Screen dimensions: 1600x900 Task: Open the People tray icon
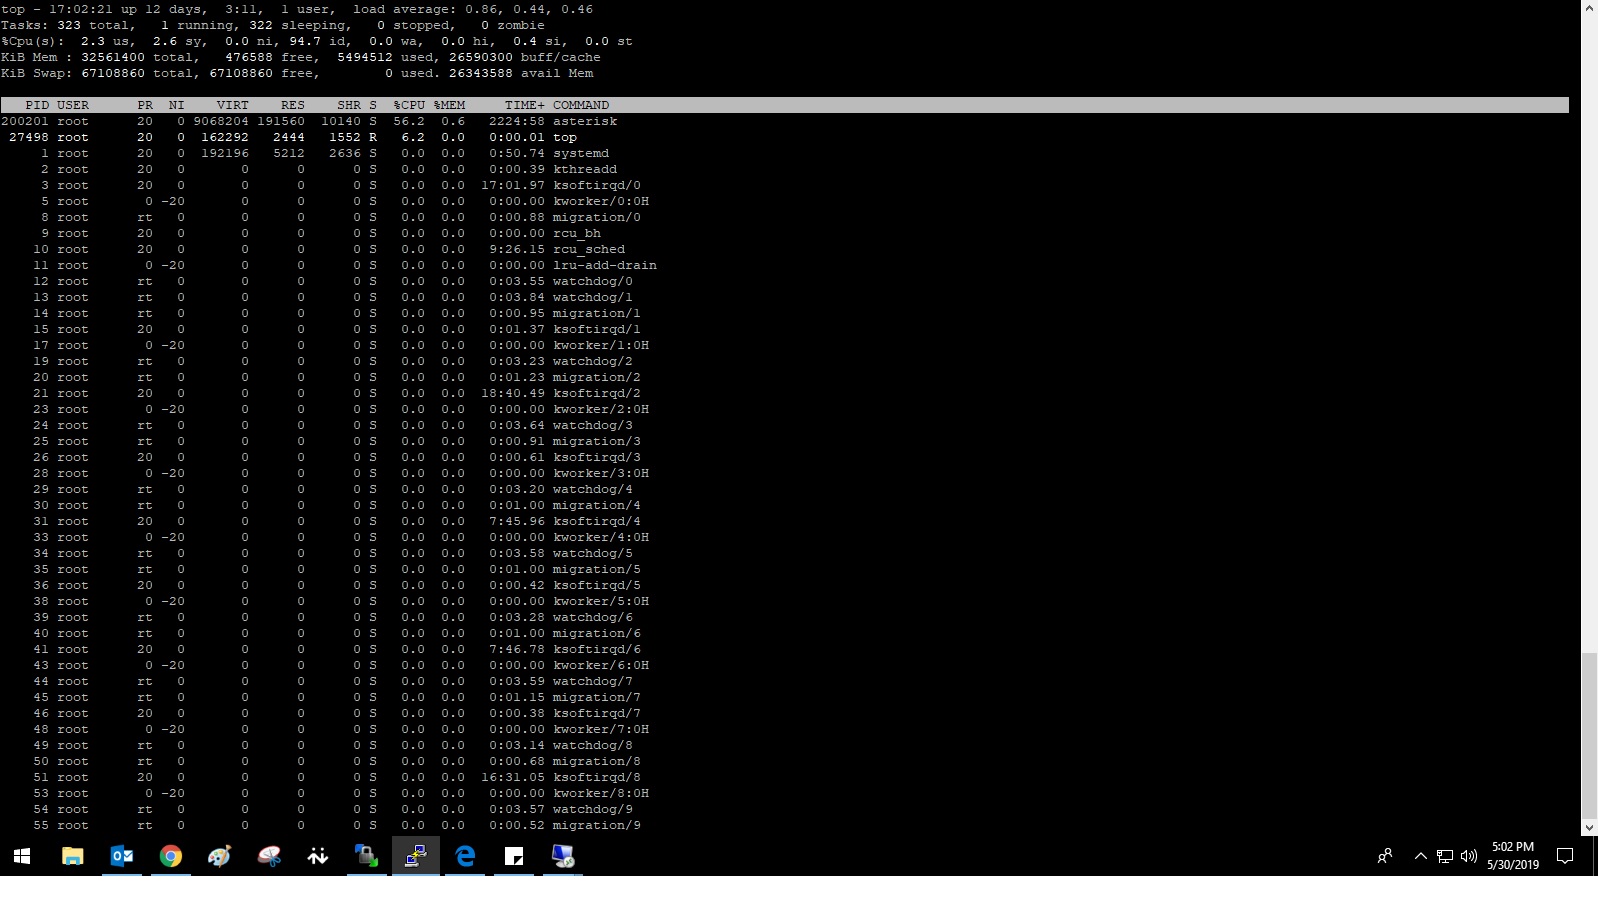click(x=1385, y=856)
